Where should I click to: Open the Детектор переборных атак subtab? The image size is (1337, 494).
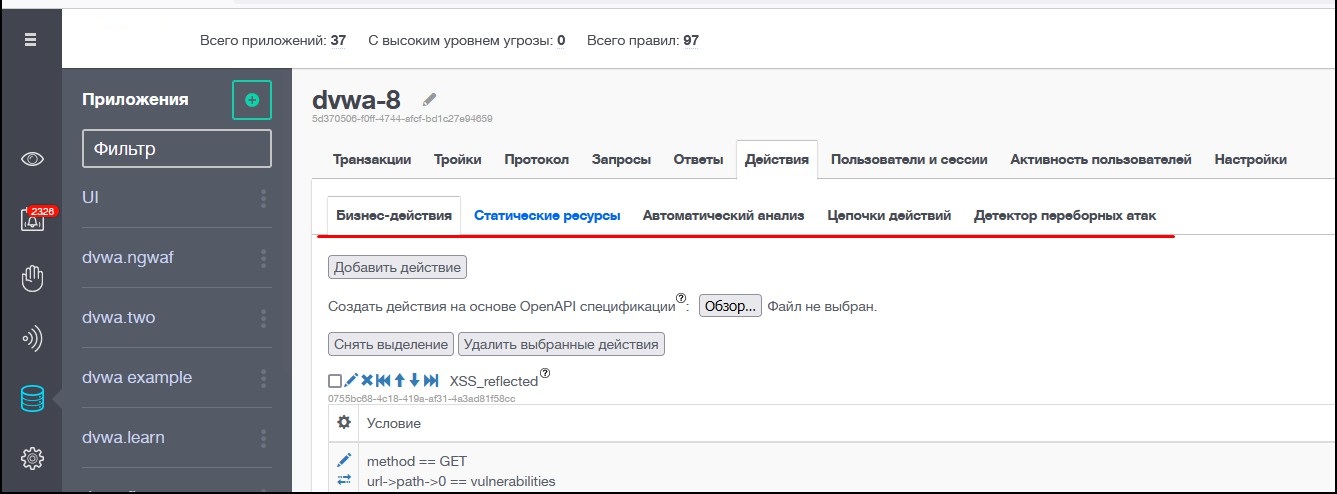[1065, 215]
